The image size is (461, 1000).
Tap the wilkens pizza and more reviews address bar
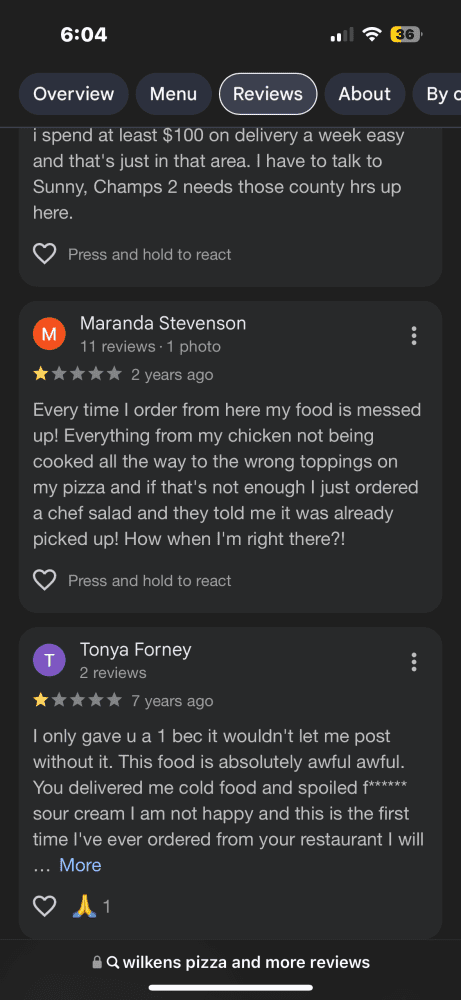[x=231, y=962]
